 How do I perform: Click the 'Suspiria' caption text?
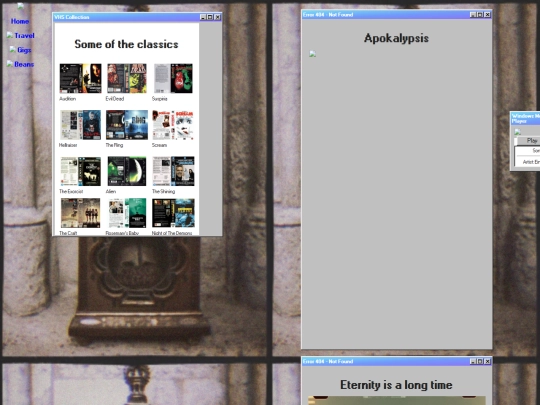160,99
